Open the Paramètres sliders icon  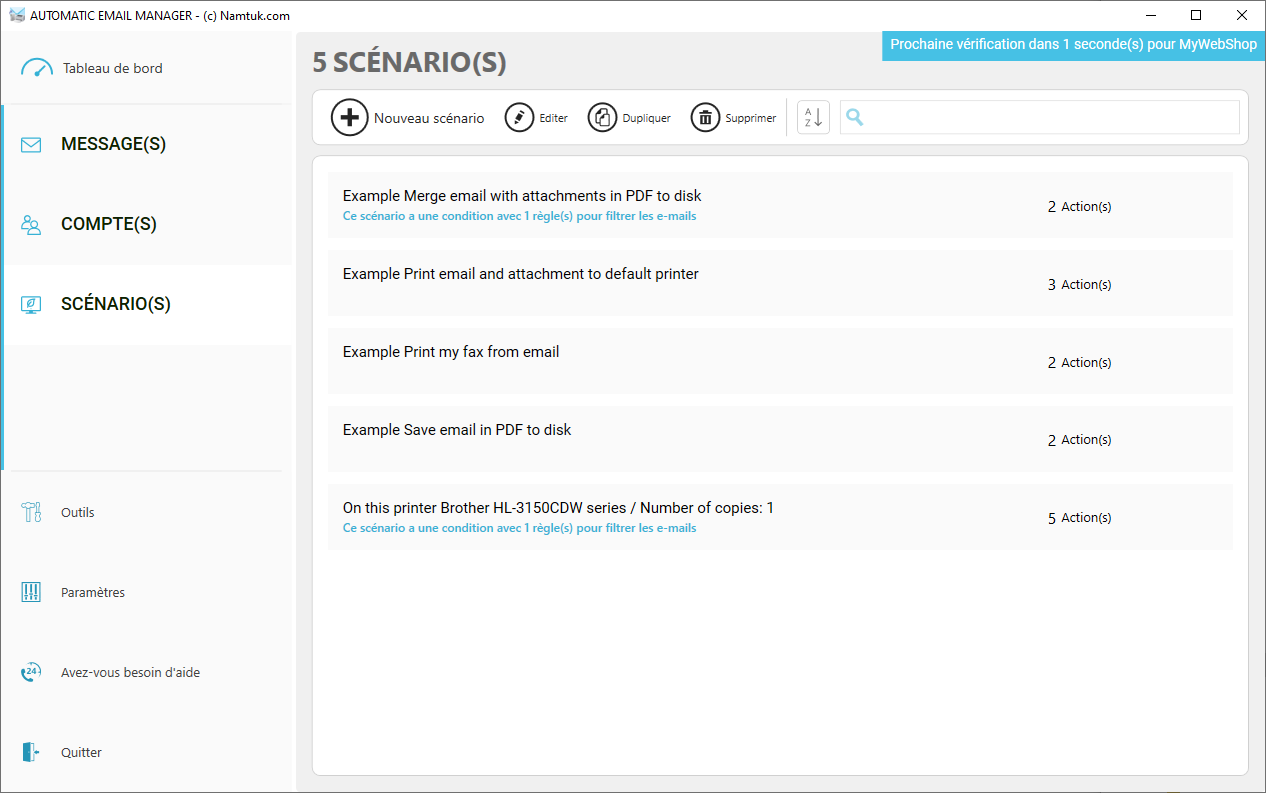(x=30, y=591)
